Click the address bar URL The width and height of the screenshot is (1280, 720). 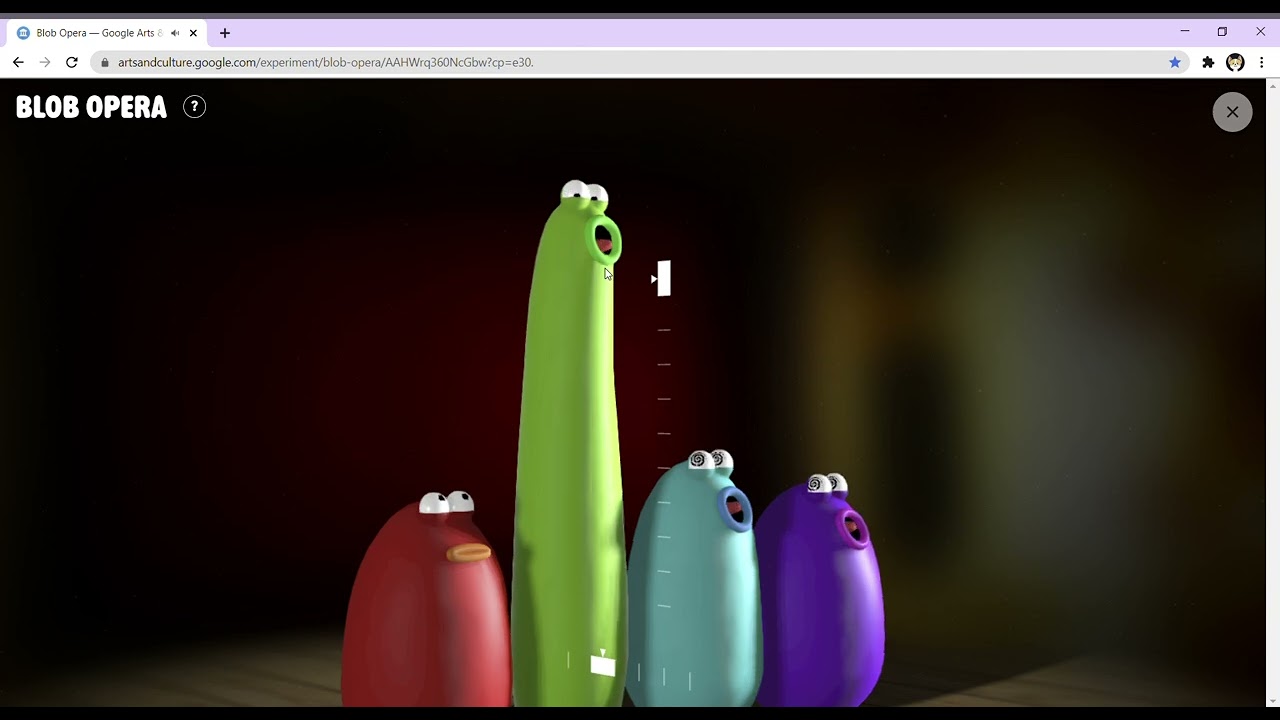(x=326, y=62)
